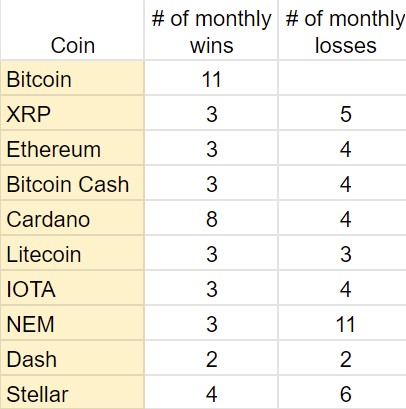Click the IOTA name cell
The image size is (406, 409).
[72, 288]
